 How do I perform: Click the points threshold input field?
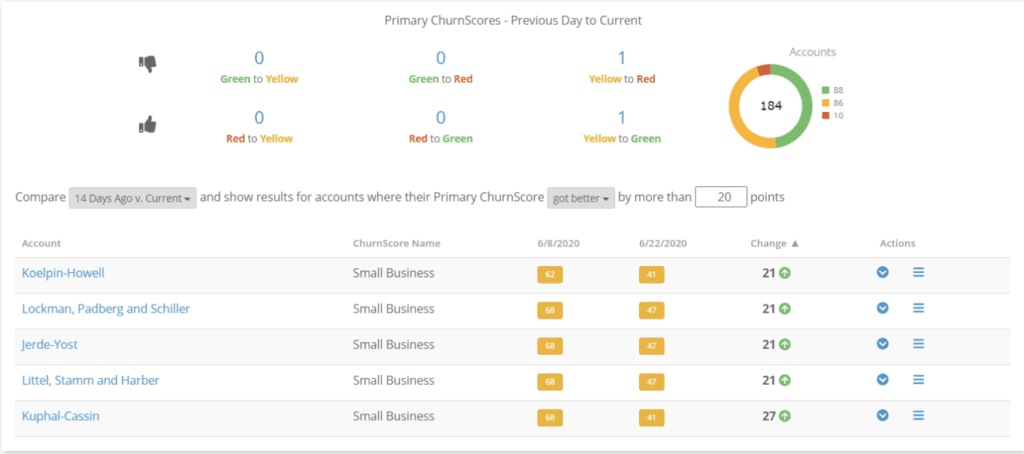(x=721, y=197)
